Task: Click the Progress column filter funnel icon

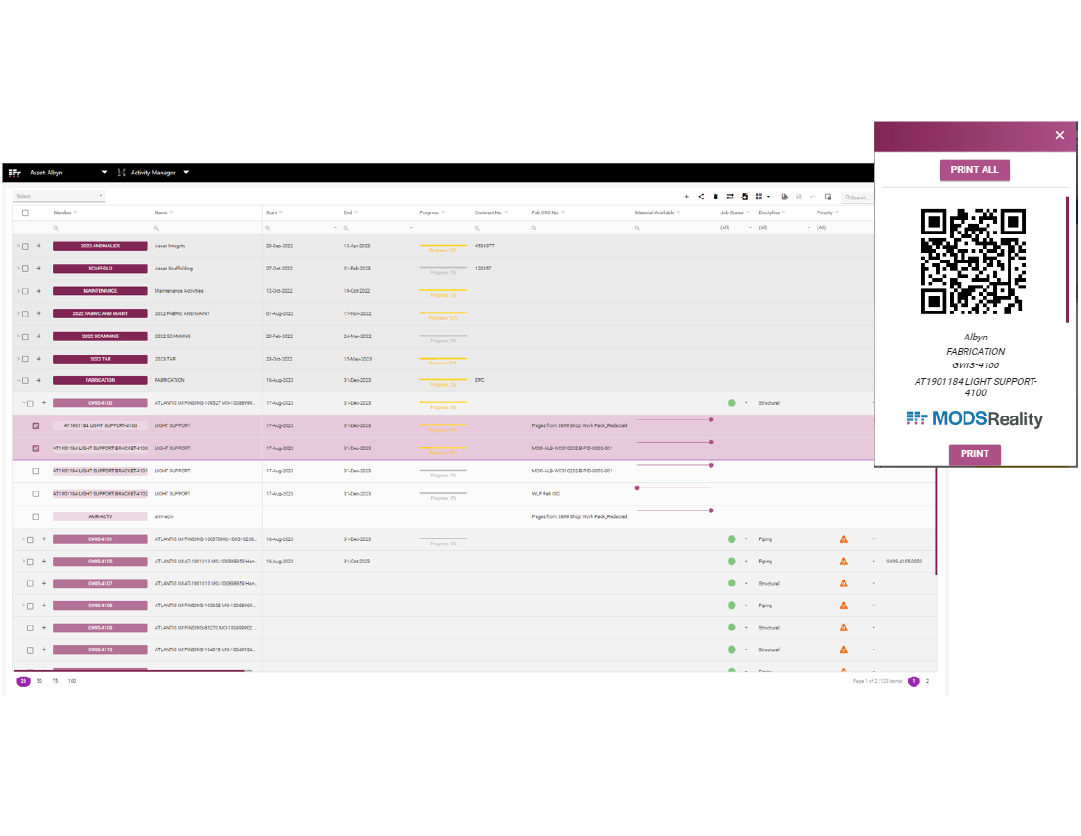Action: 443,213
